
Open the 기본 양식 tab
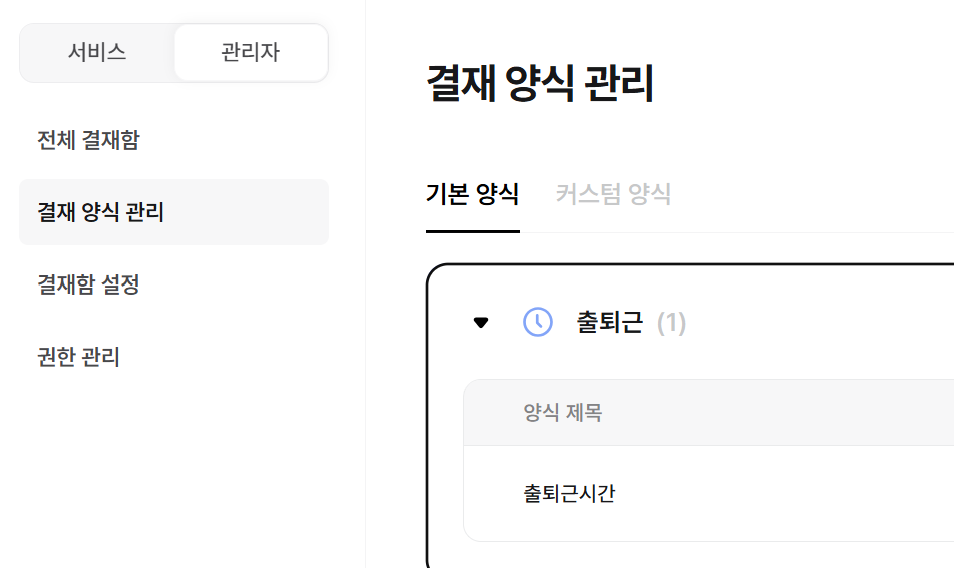click(472, 195)
